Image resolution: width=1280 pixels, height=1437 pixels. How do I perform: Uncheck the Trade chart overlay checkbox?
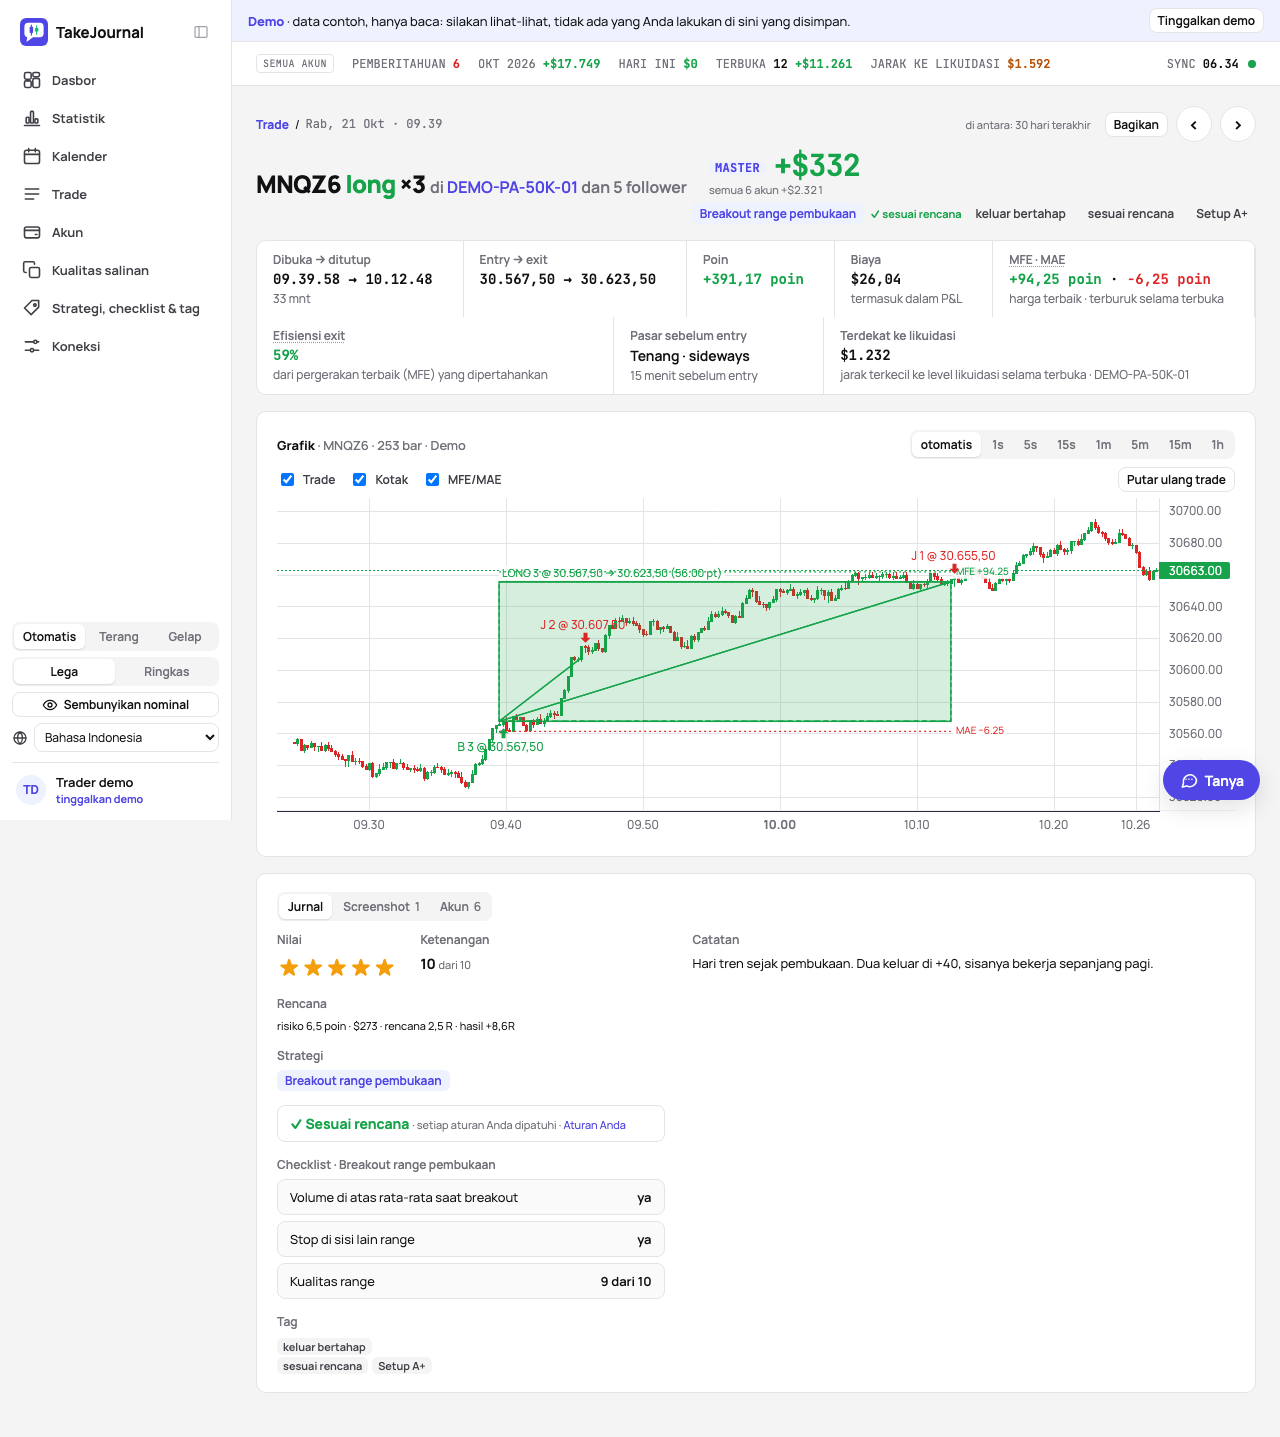click(x=288, y=480)
